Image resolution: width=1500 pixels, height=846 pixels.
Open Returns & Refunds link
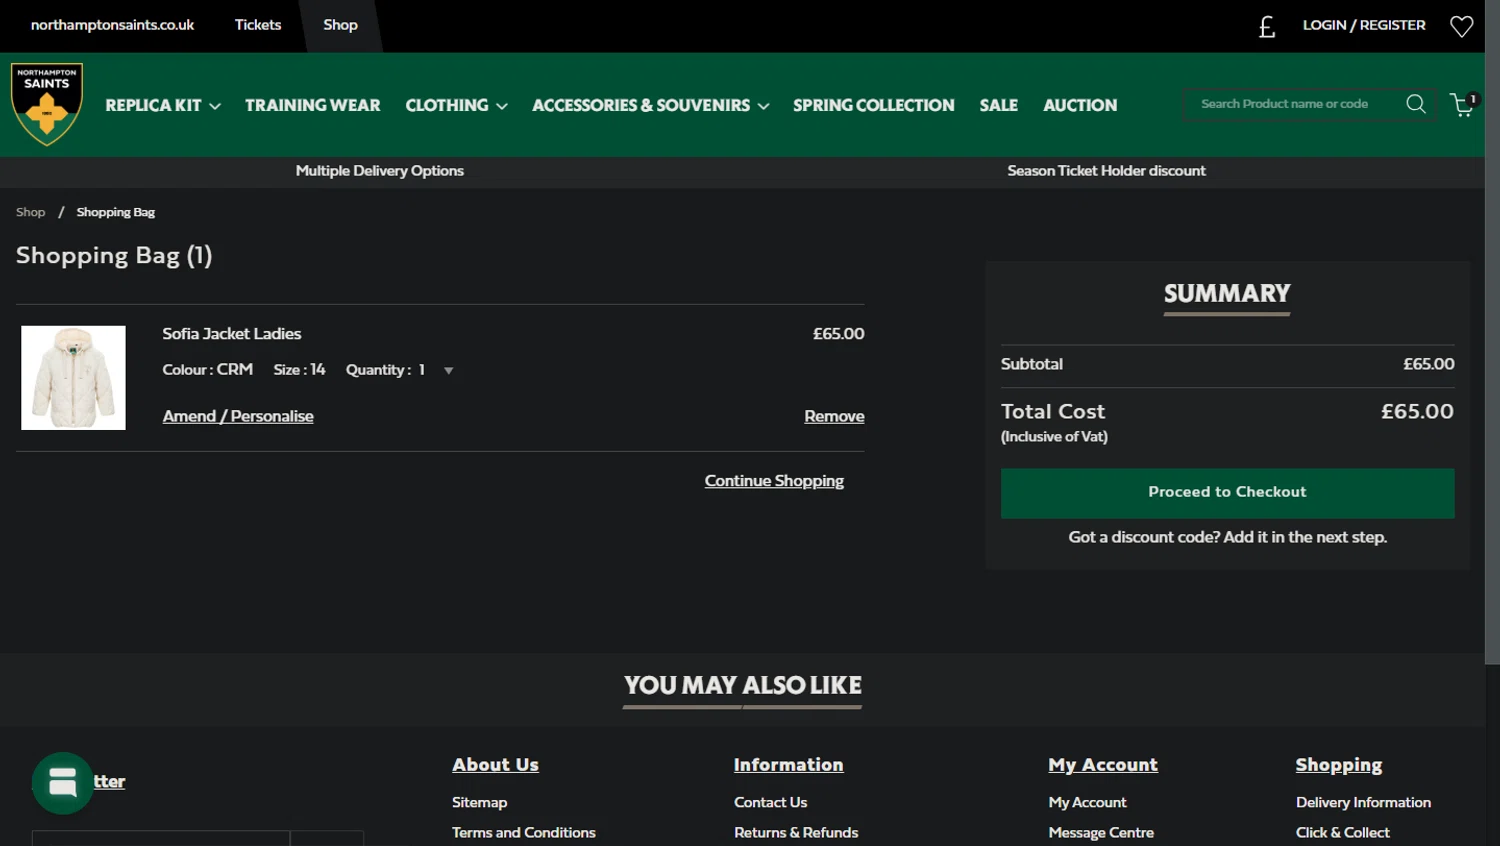pos(796,832)
